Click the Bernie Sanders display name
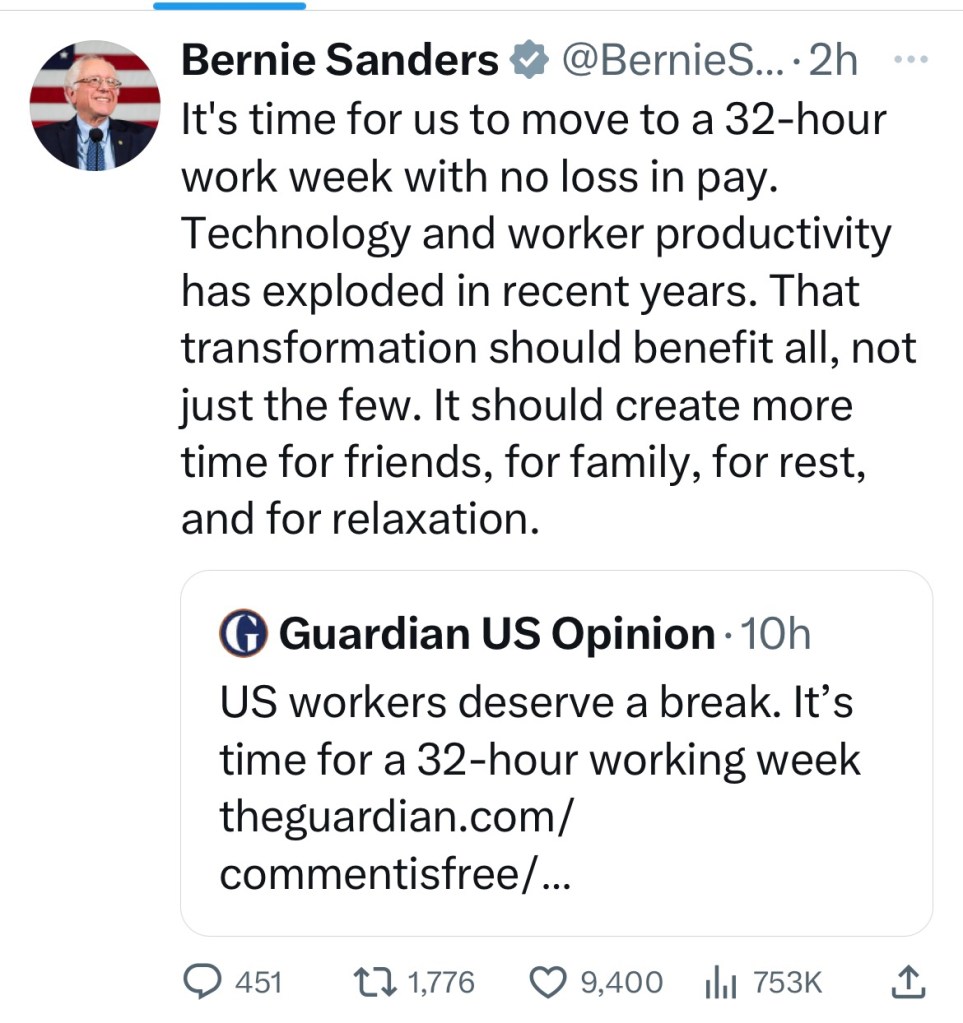The width and height of the screenshot is (963, 1023). [340, 63]
